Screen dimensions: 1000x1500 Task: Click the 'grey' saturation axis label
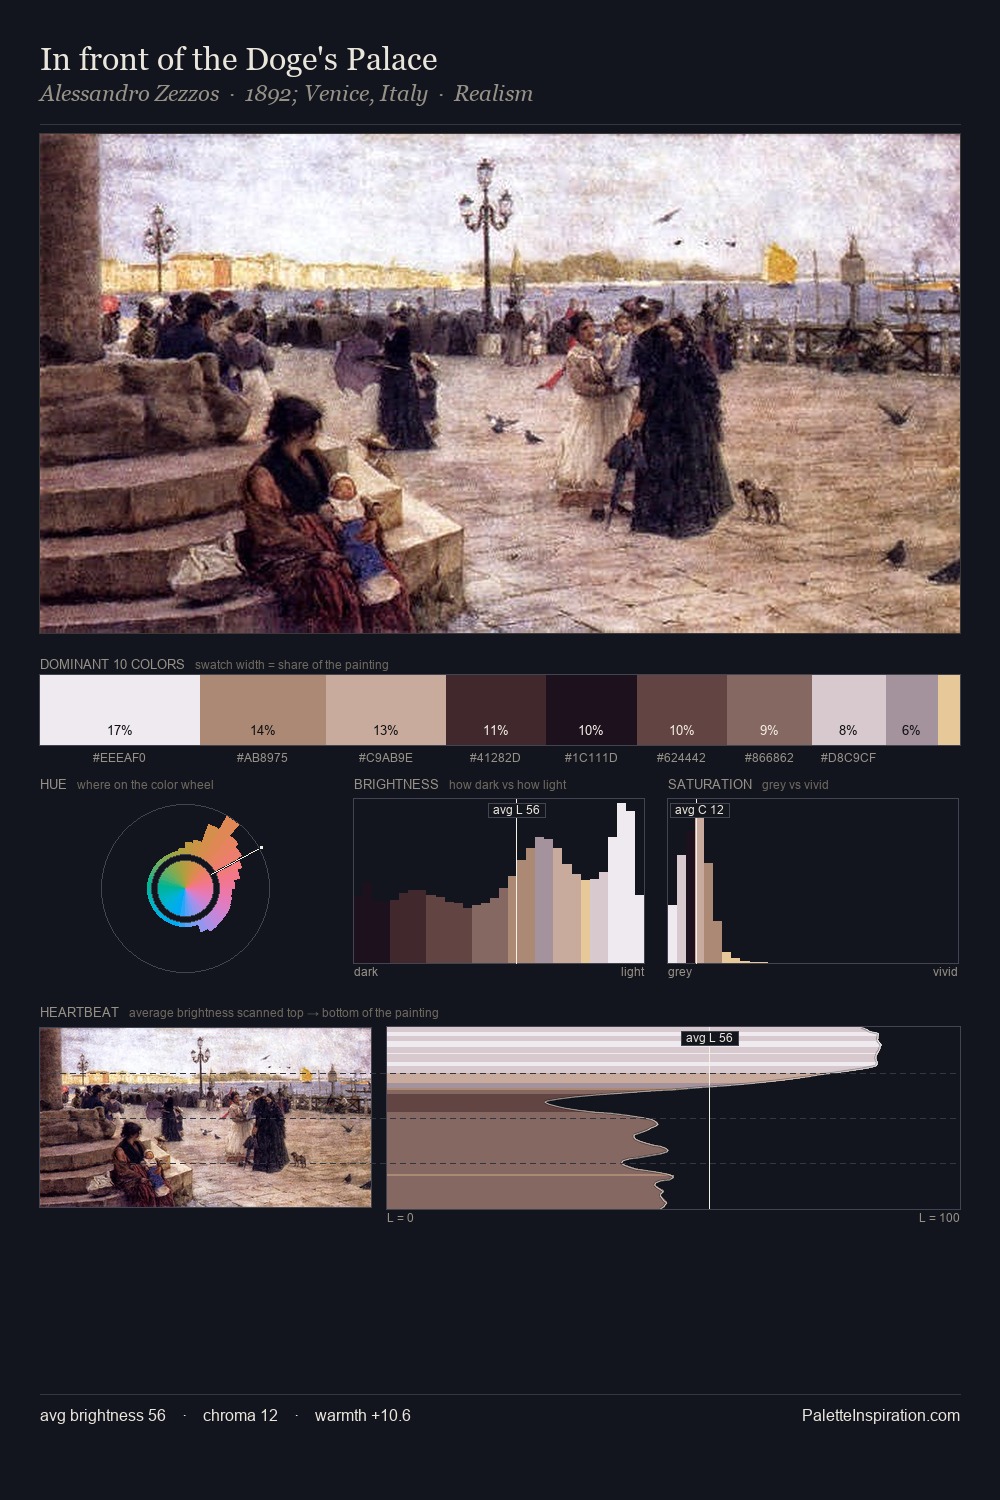point(680,972)
